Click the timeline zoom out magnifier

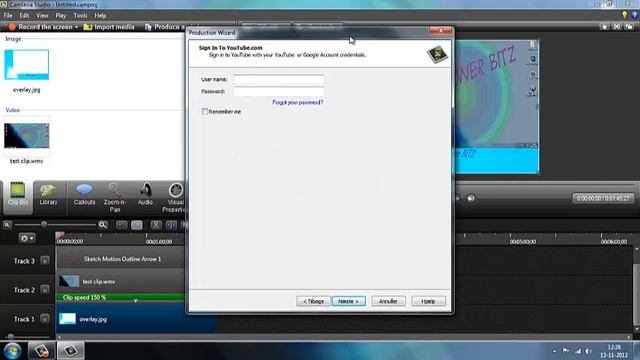(x=7, y=224)
